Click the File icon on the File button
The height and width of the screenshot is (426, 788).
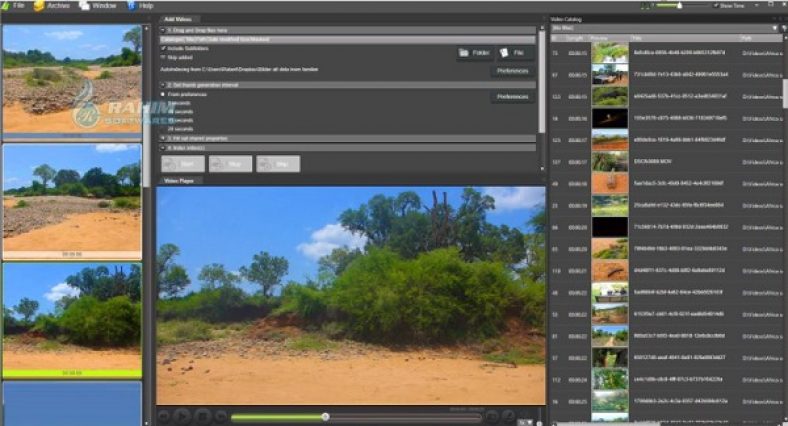504,53
